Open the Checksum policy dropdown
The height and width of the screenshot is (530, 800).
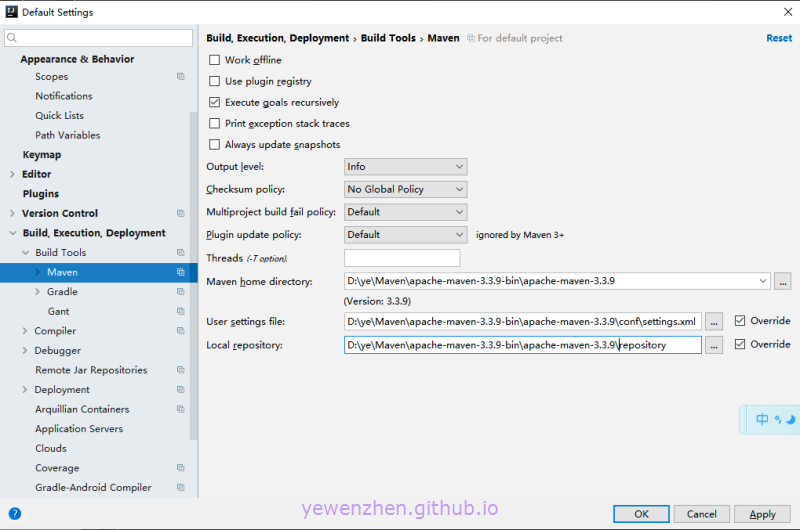pos(405,189)
